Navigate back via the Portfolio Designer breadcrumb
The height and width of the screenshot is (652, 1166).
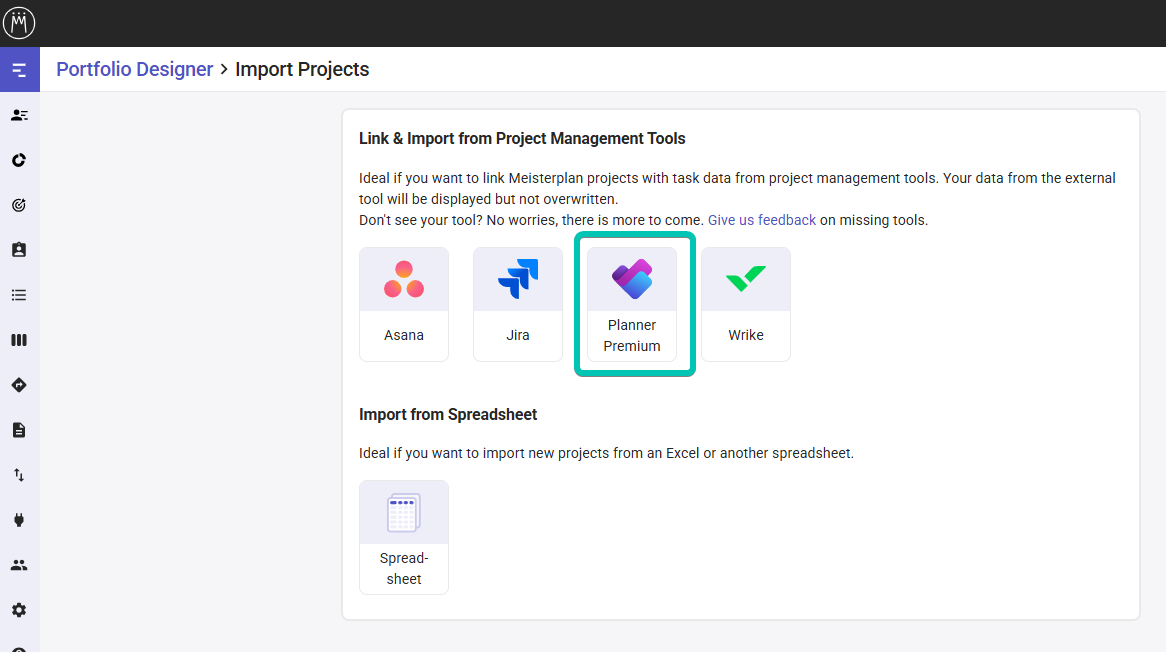click(134, 69)
